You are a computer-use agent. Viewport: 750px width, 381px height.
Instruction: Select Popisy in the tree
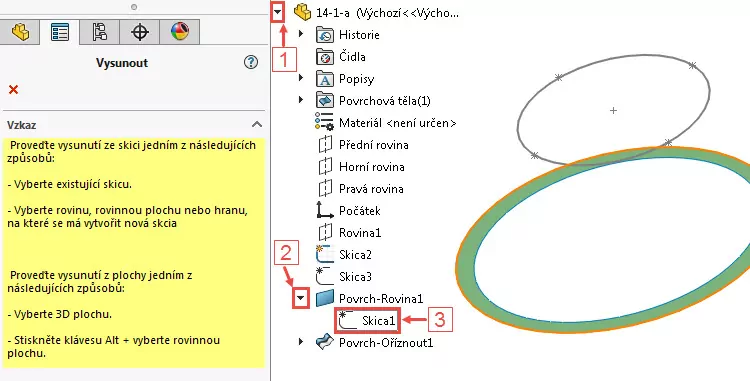tap(356, 79)
